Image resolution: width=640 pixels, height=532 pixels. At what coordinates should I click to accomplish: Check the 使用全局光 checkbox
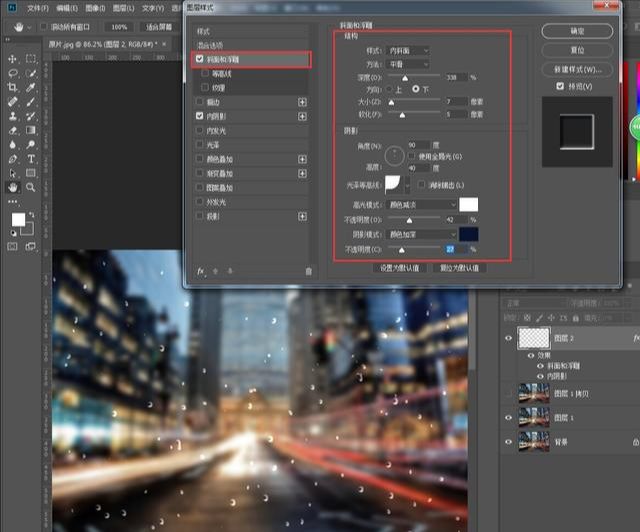(411, 156)
